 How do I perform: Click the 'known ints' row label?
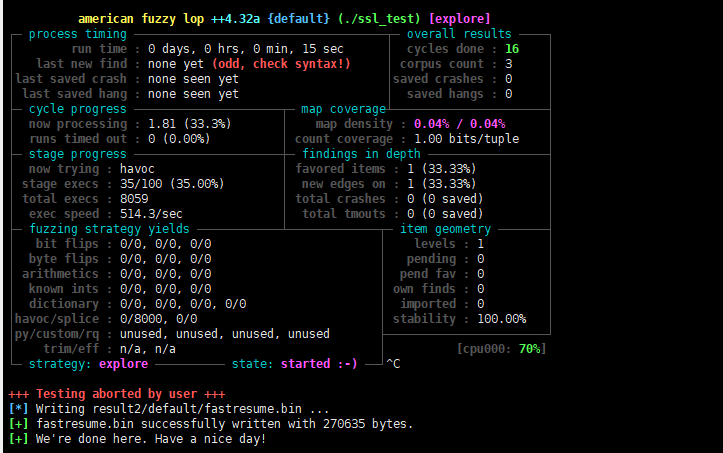(64, 289)
